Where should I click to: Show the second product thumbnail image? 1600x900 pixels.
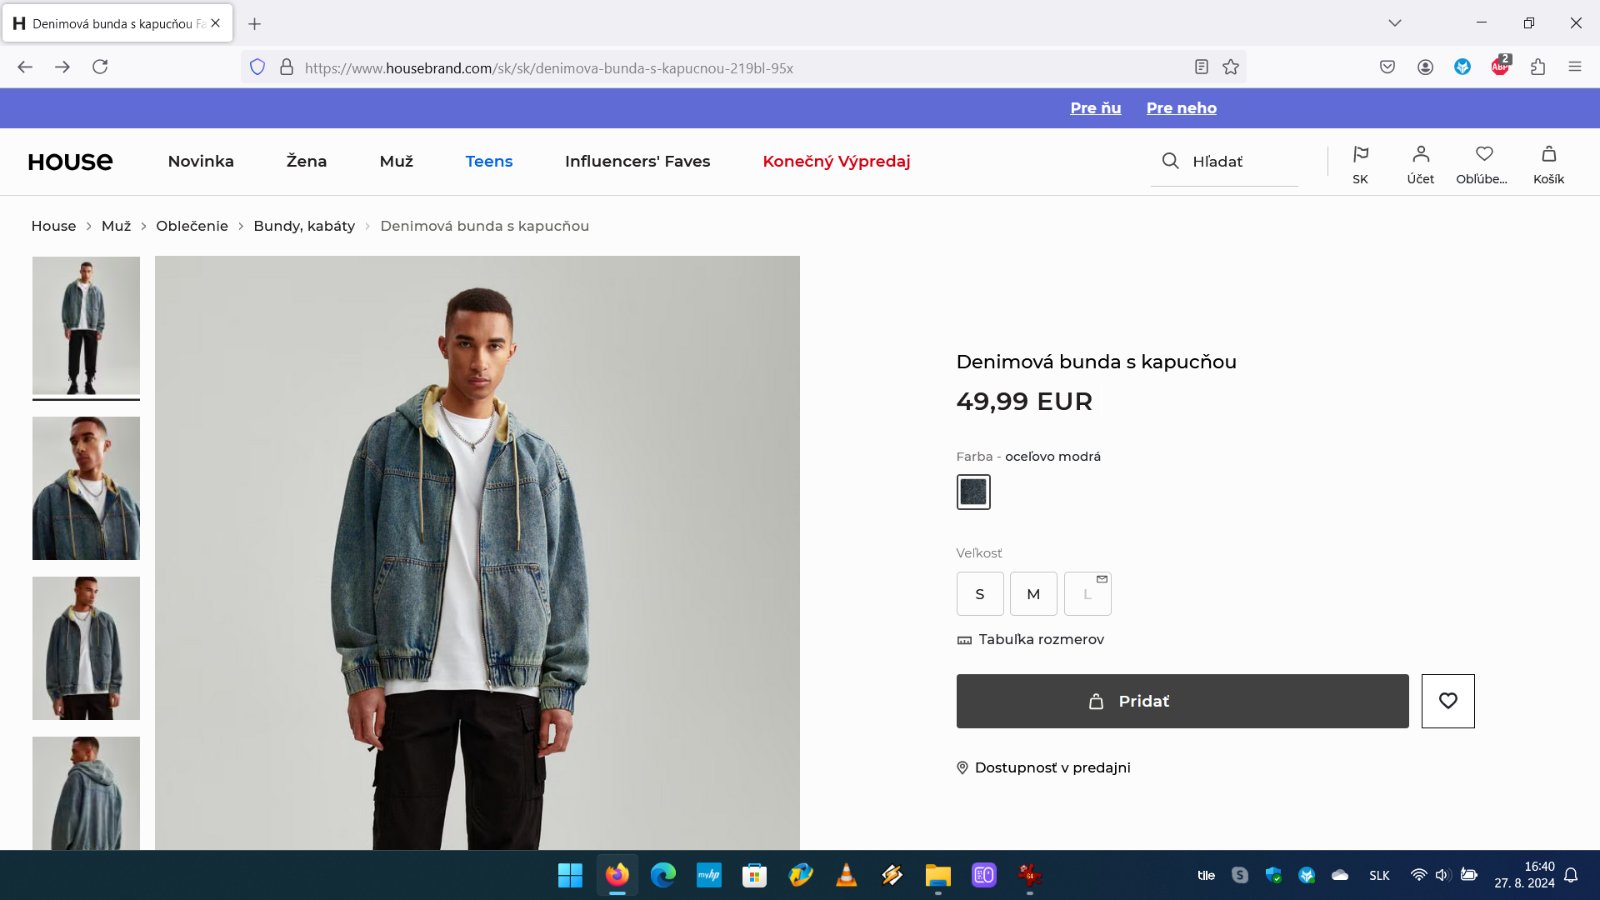86,488
